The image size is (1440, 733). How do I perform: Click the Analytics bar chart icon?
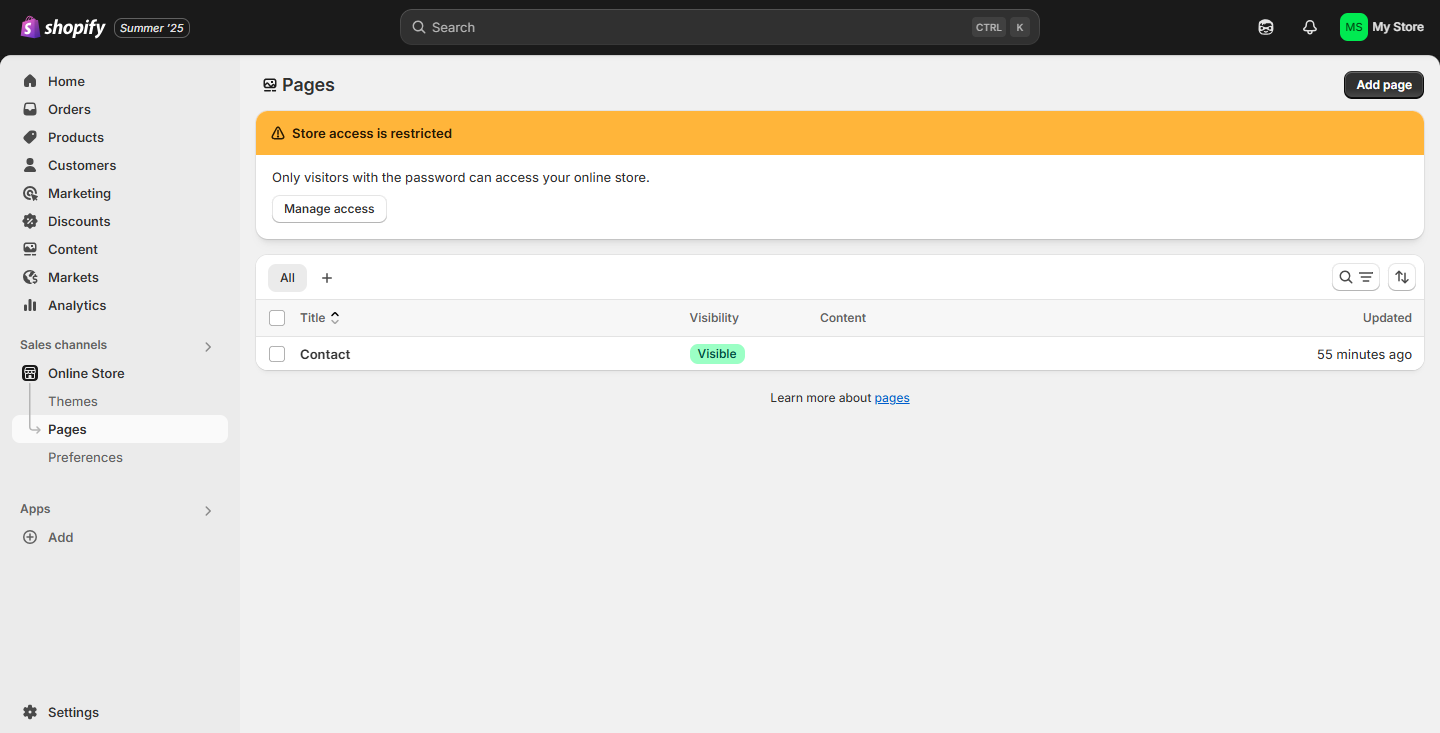[30, 305]
